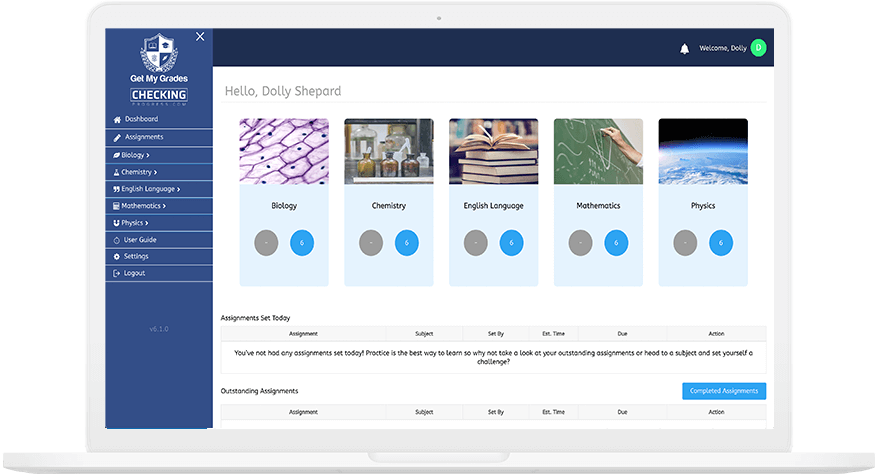Open the Chemistry card bottles thumbnail
The width and height of the screenshot is (878, 474).
tap(389, 151)
